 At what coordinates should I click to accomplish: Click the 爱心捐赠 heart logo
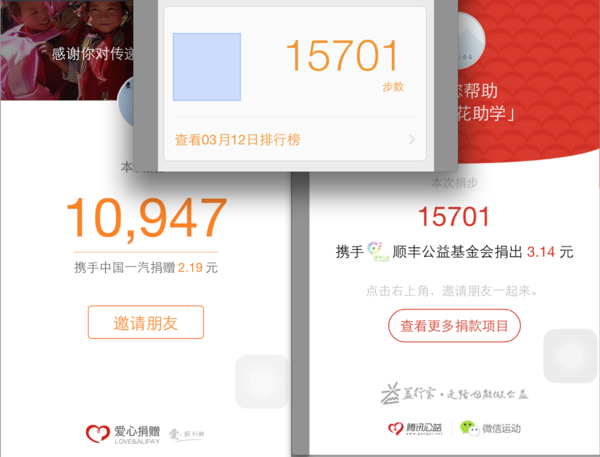click(x=98, y=434)
